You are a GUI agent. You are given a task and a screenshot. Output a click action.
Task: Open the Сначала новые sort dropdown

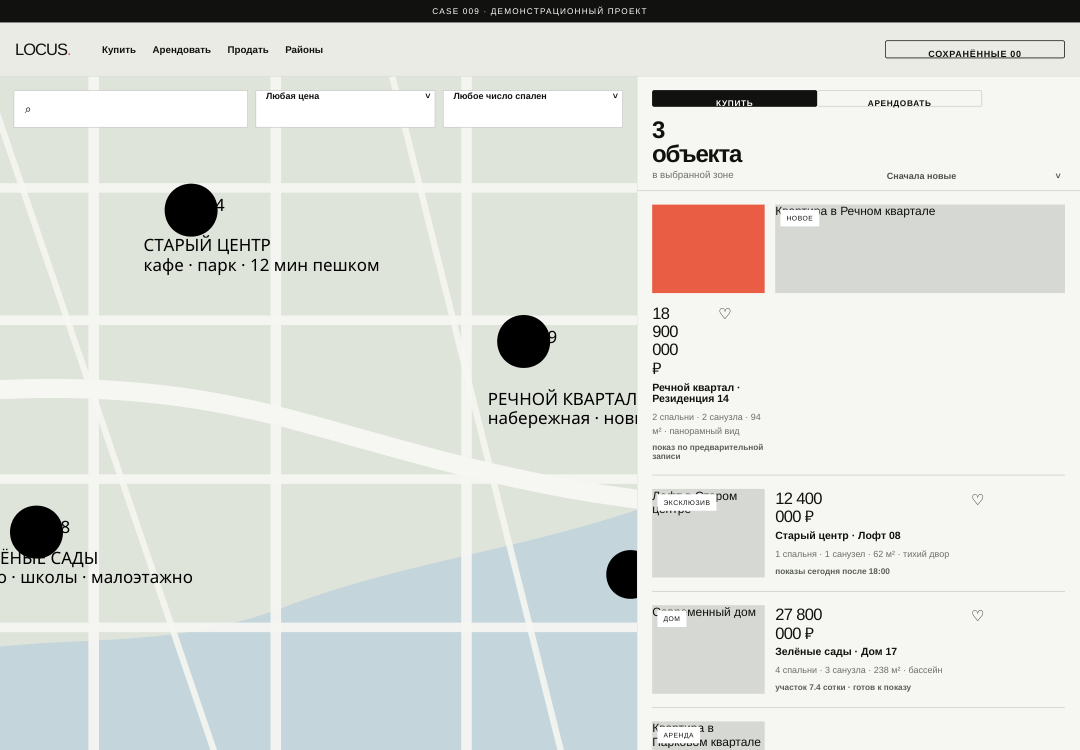[x=973, y=176]
